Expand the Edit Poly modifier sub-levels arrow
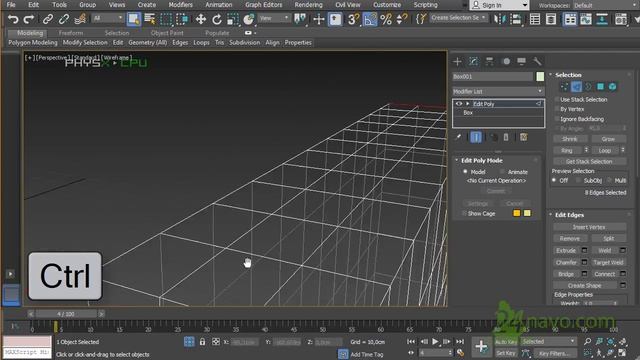The height and width of the screenshot is (360, 640). 468,104
